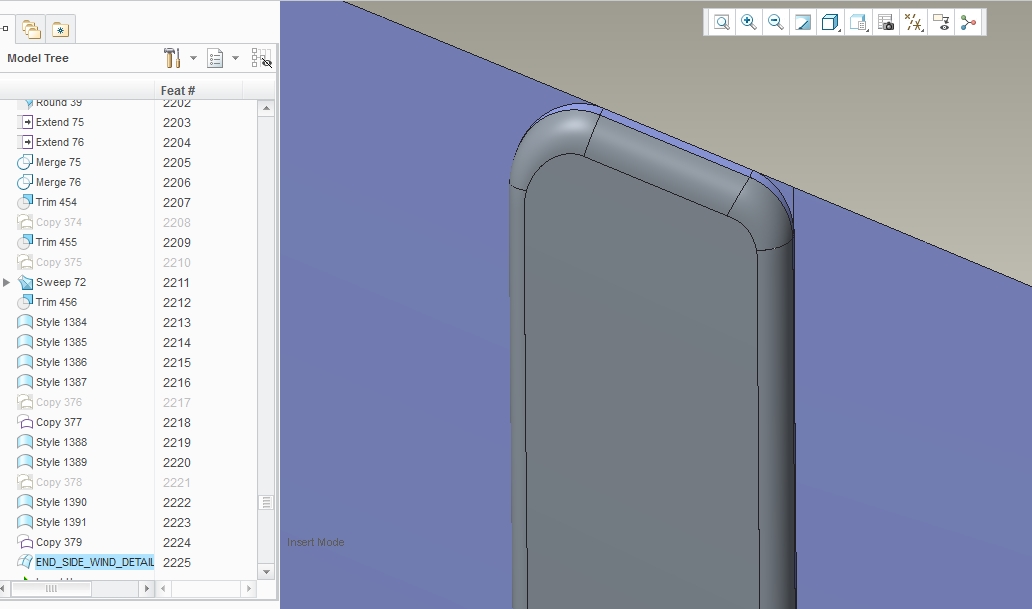Click the Extend 75 feature icon
Viewport: 1032px width, 609px height.
point(25,122)
